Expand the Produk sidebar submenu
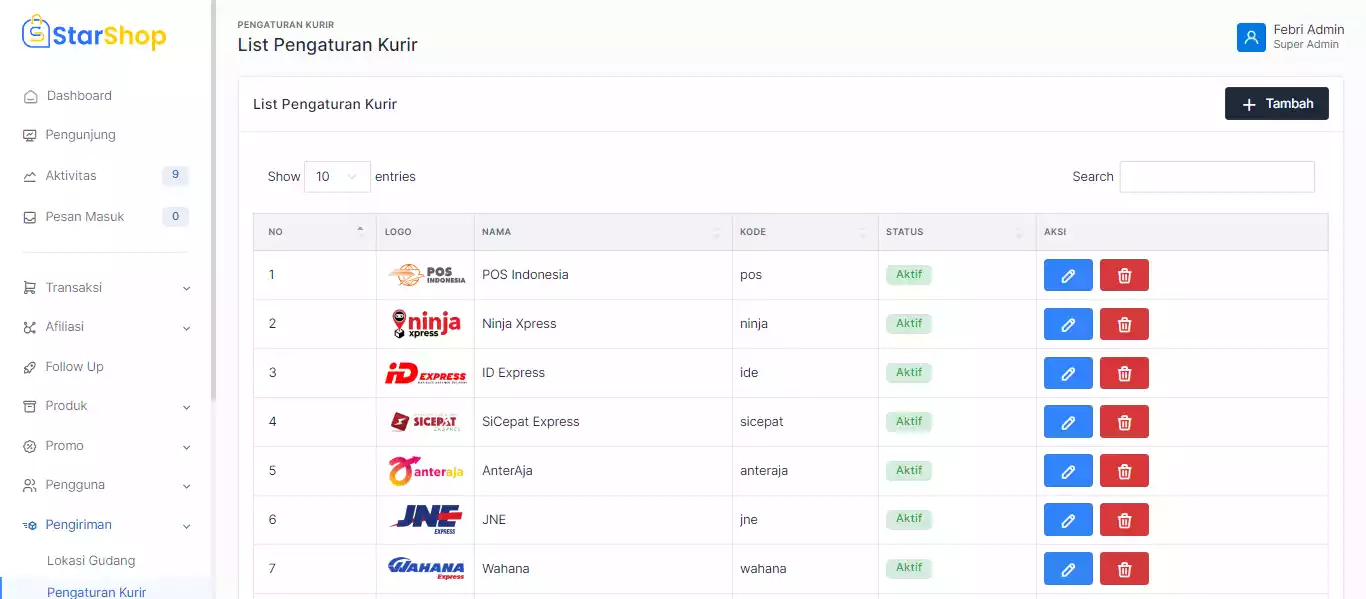Viewport: 1366px width, 599px height. (105, 406)
